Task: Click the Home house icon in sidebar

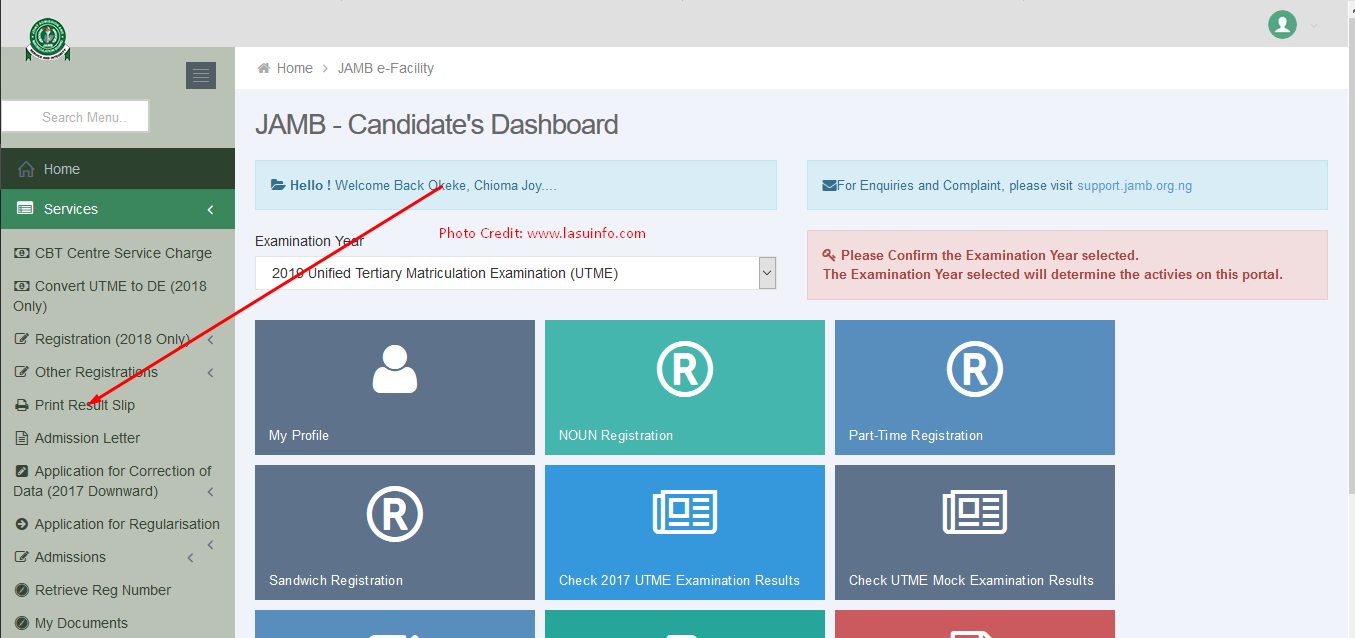Action: click(26, 169)
